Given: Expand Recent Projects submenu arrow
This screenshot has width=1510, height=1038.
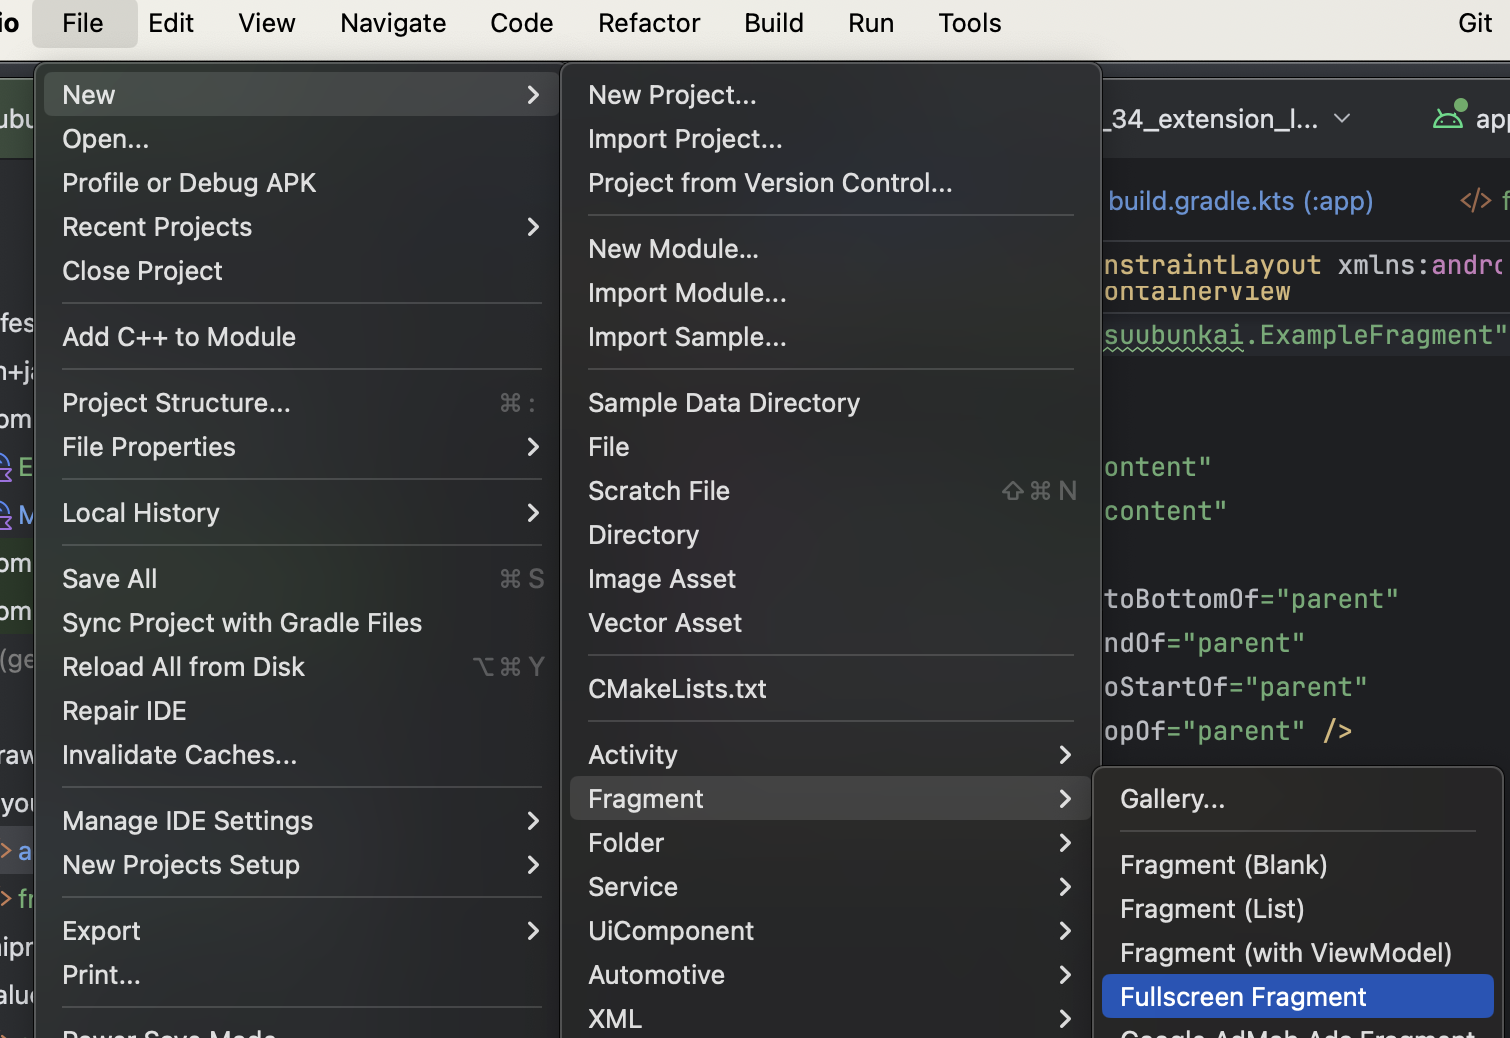Looking at the screenshot, I should [x=533, y=227].
